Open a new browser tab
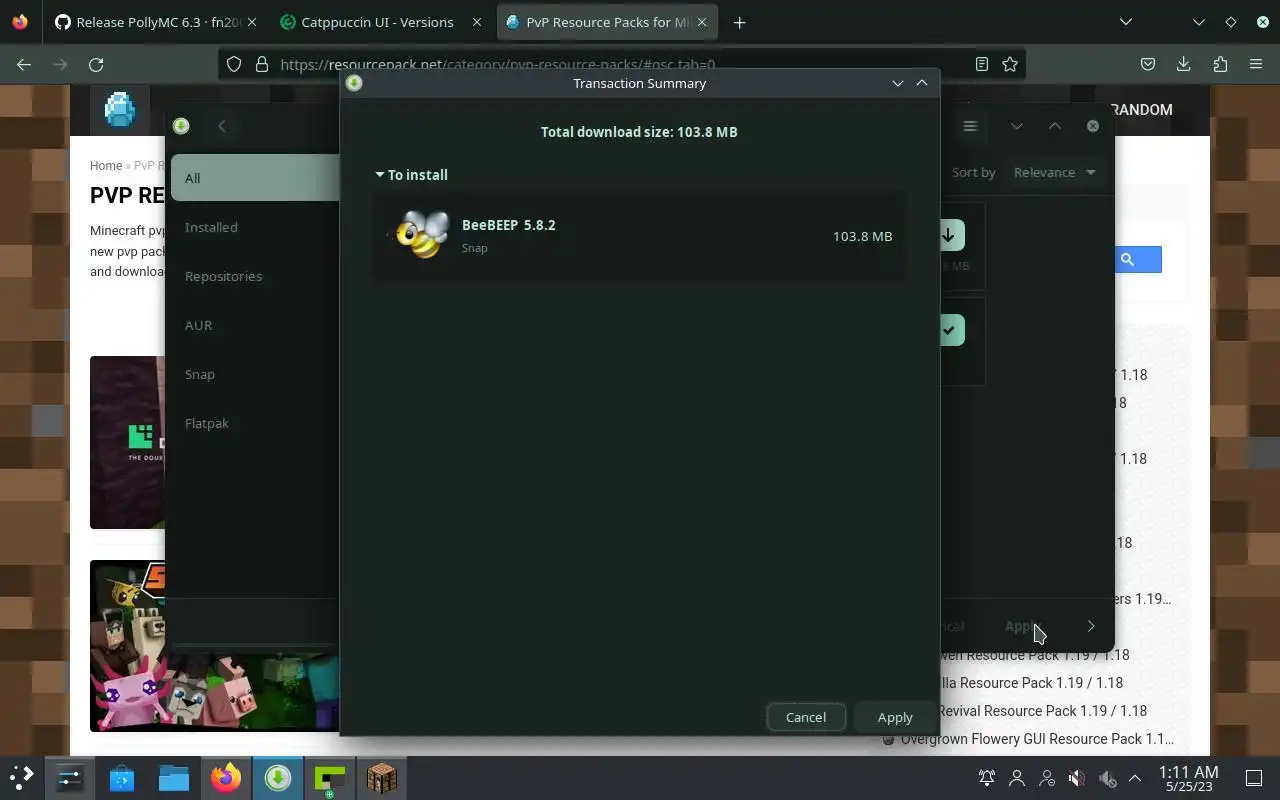 point(739,22)
